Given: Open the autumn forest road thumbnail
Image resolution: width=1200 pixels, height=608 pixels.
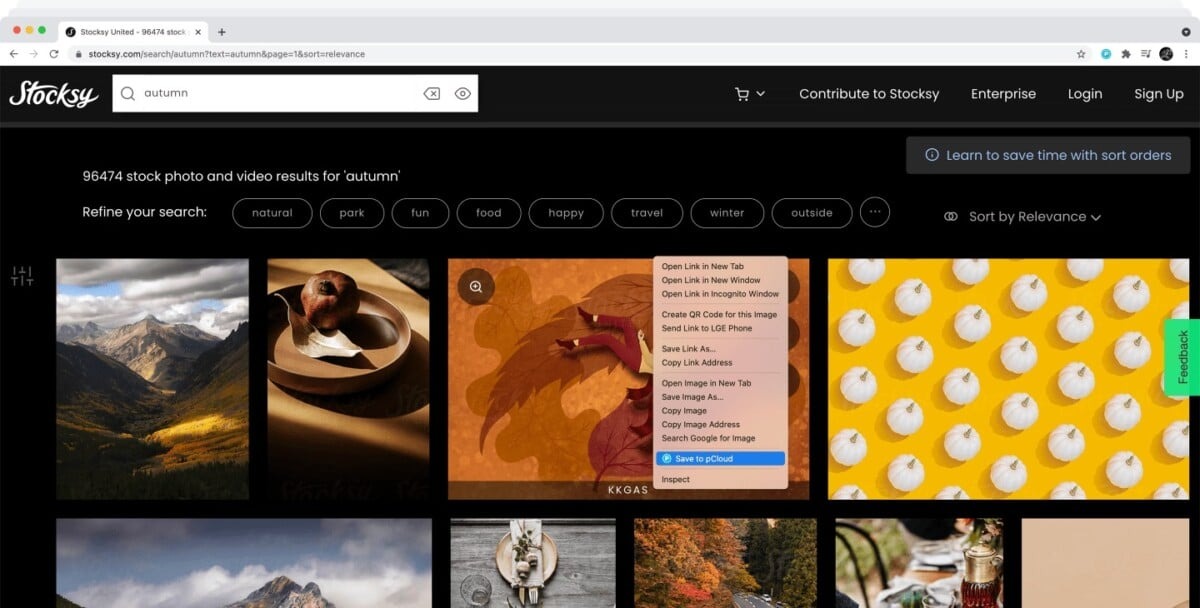Looking at the screenshot, I should (x=725, y=563).
